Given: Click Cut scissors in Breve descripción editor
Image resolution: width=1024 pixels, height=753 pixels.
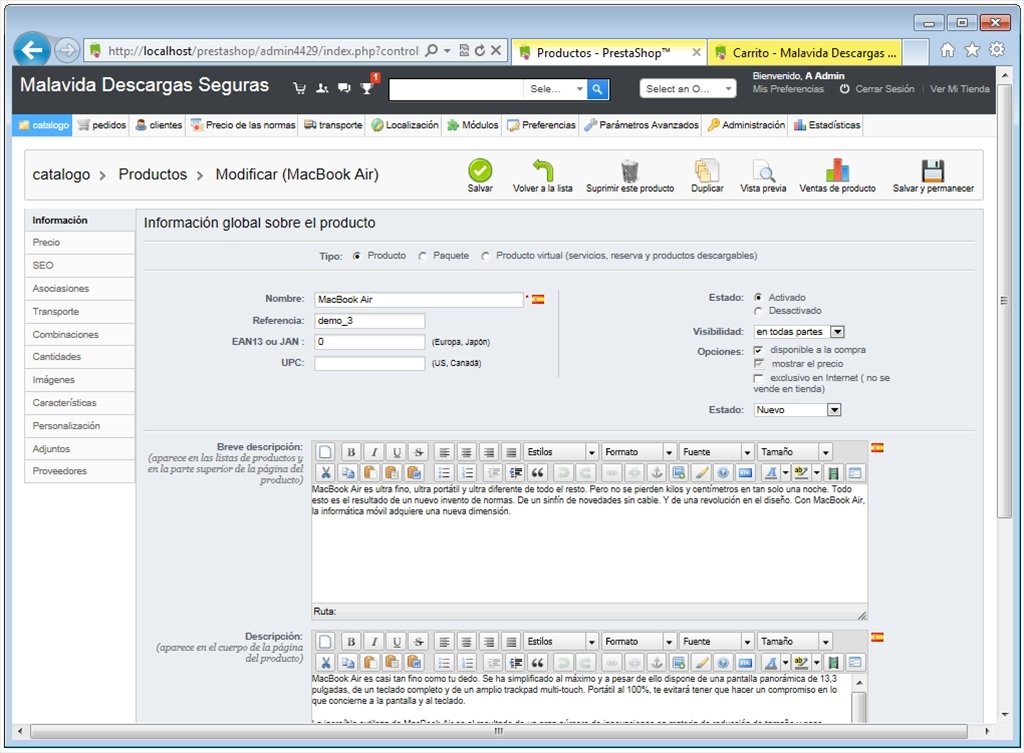Looking at the screenshot, I should pyautogui.click(x=325, y=473).
